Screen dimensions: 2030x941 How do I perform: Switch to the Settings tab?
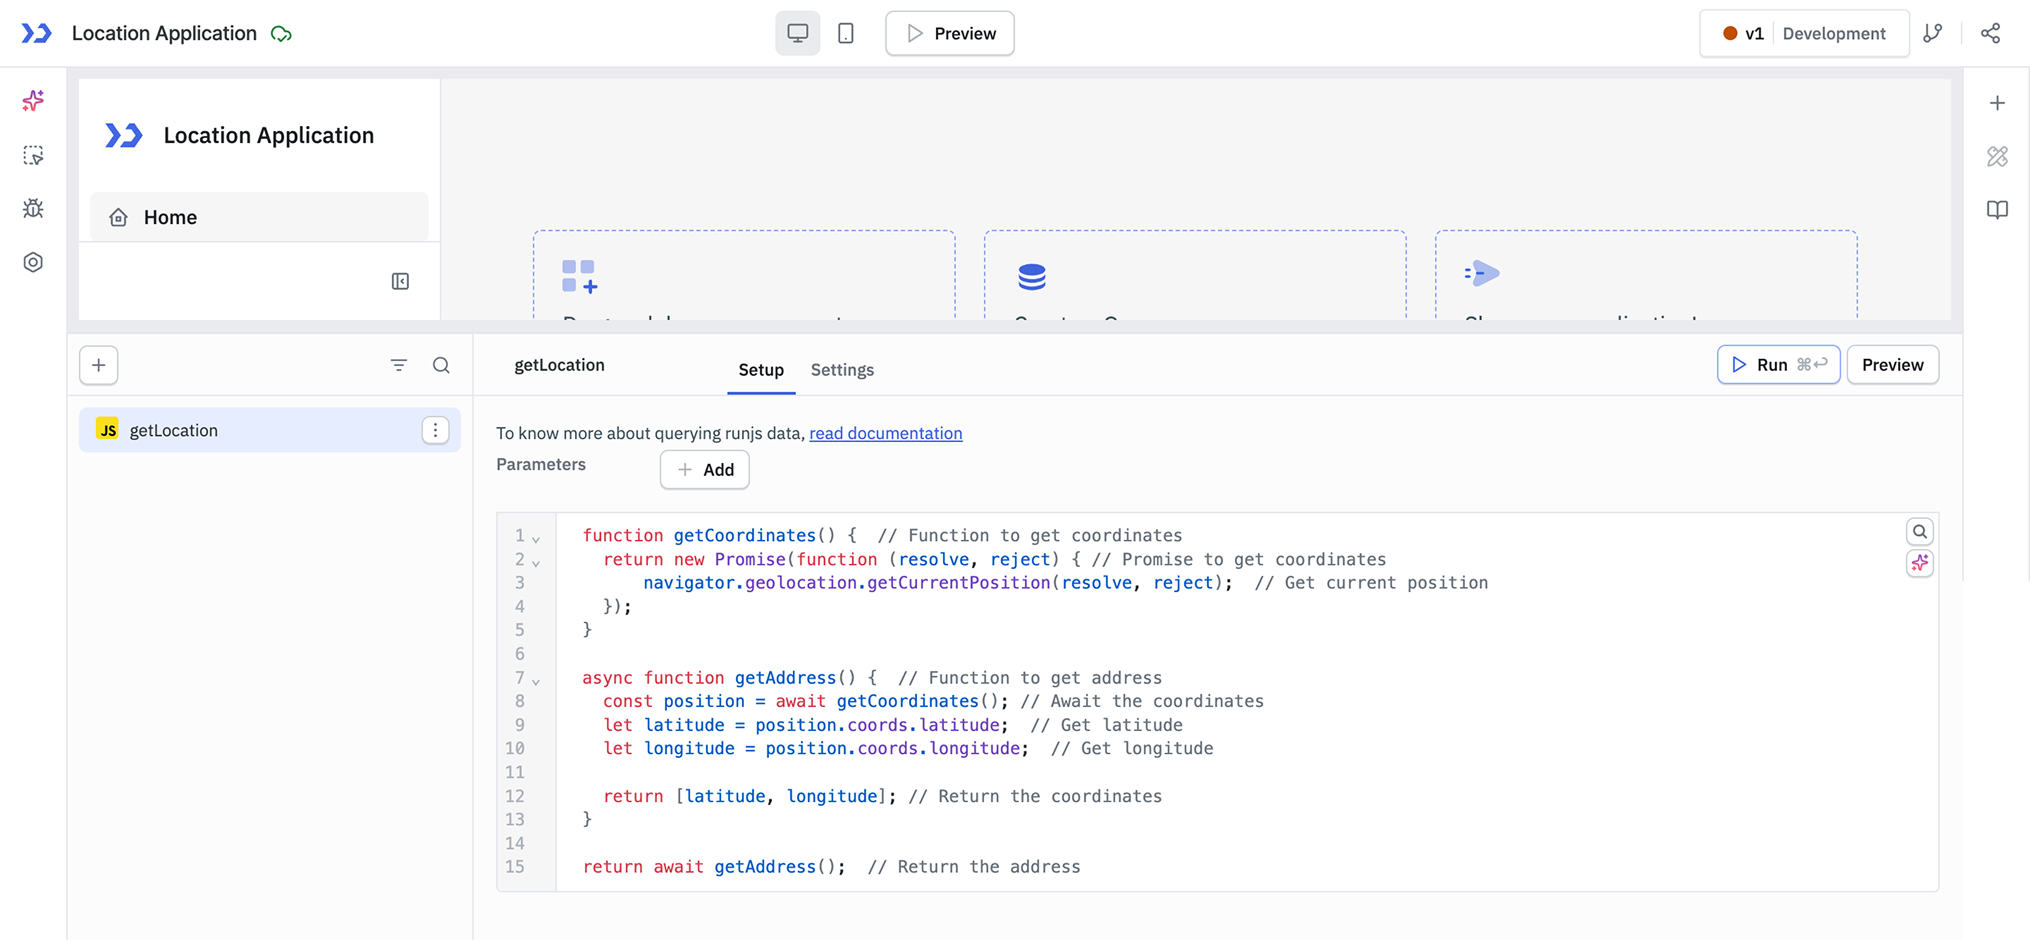(842, 369)
